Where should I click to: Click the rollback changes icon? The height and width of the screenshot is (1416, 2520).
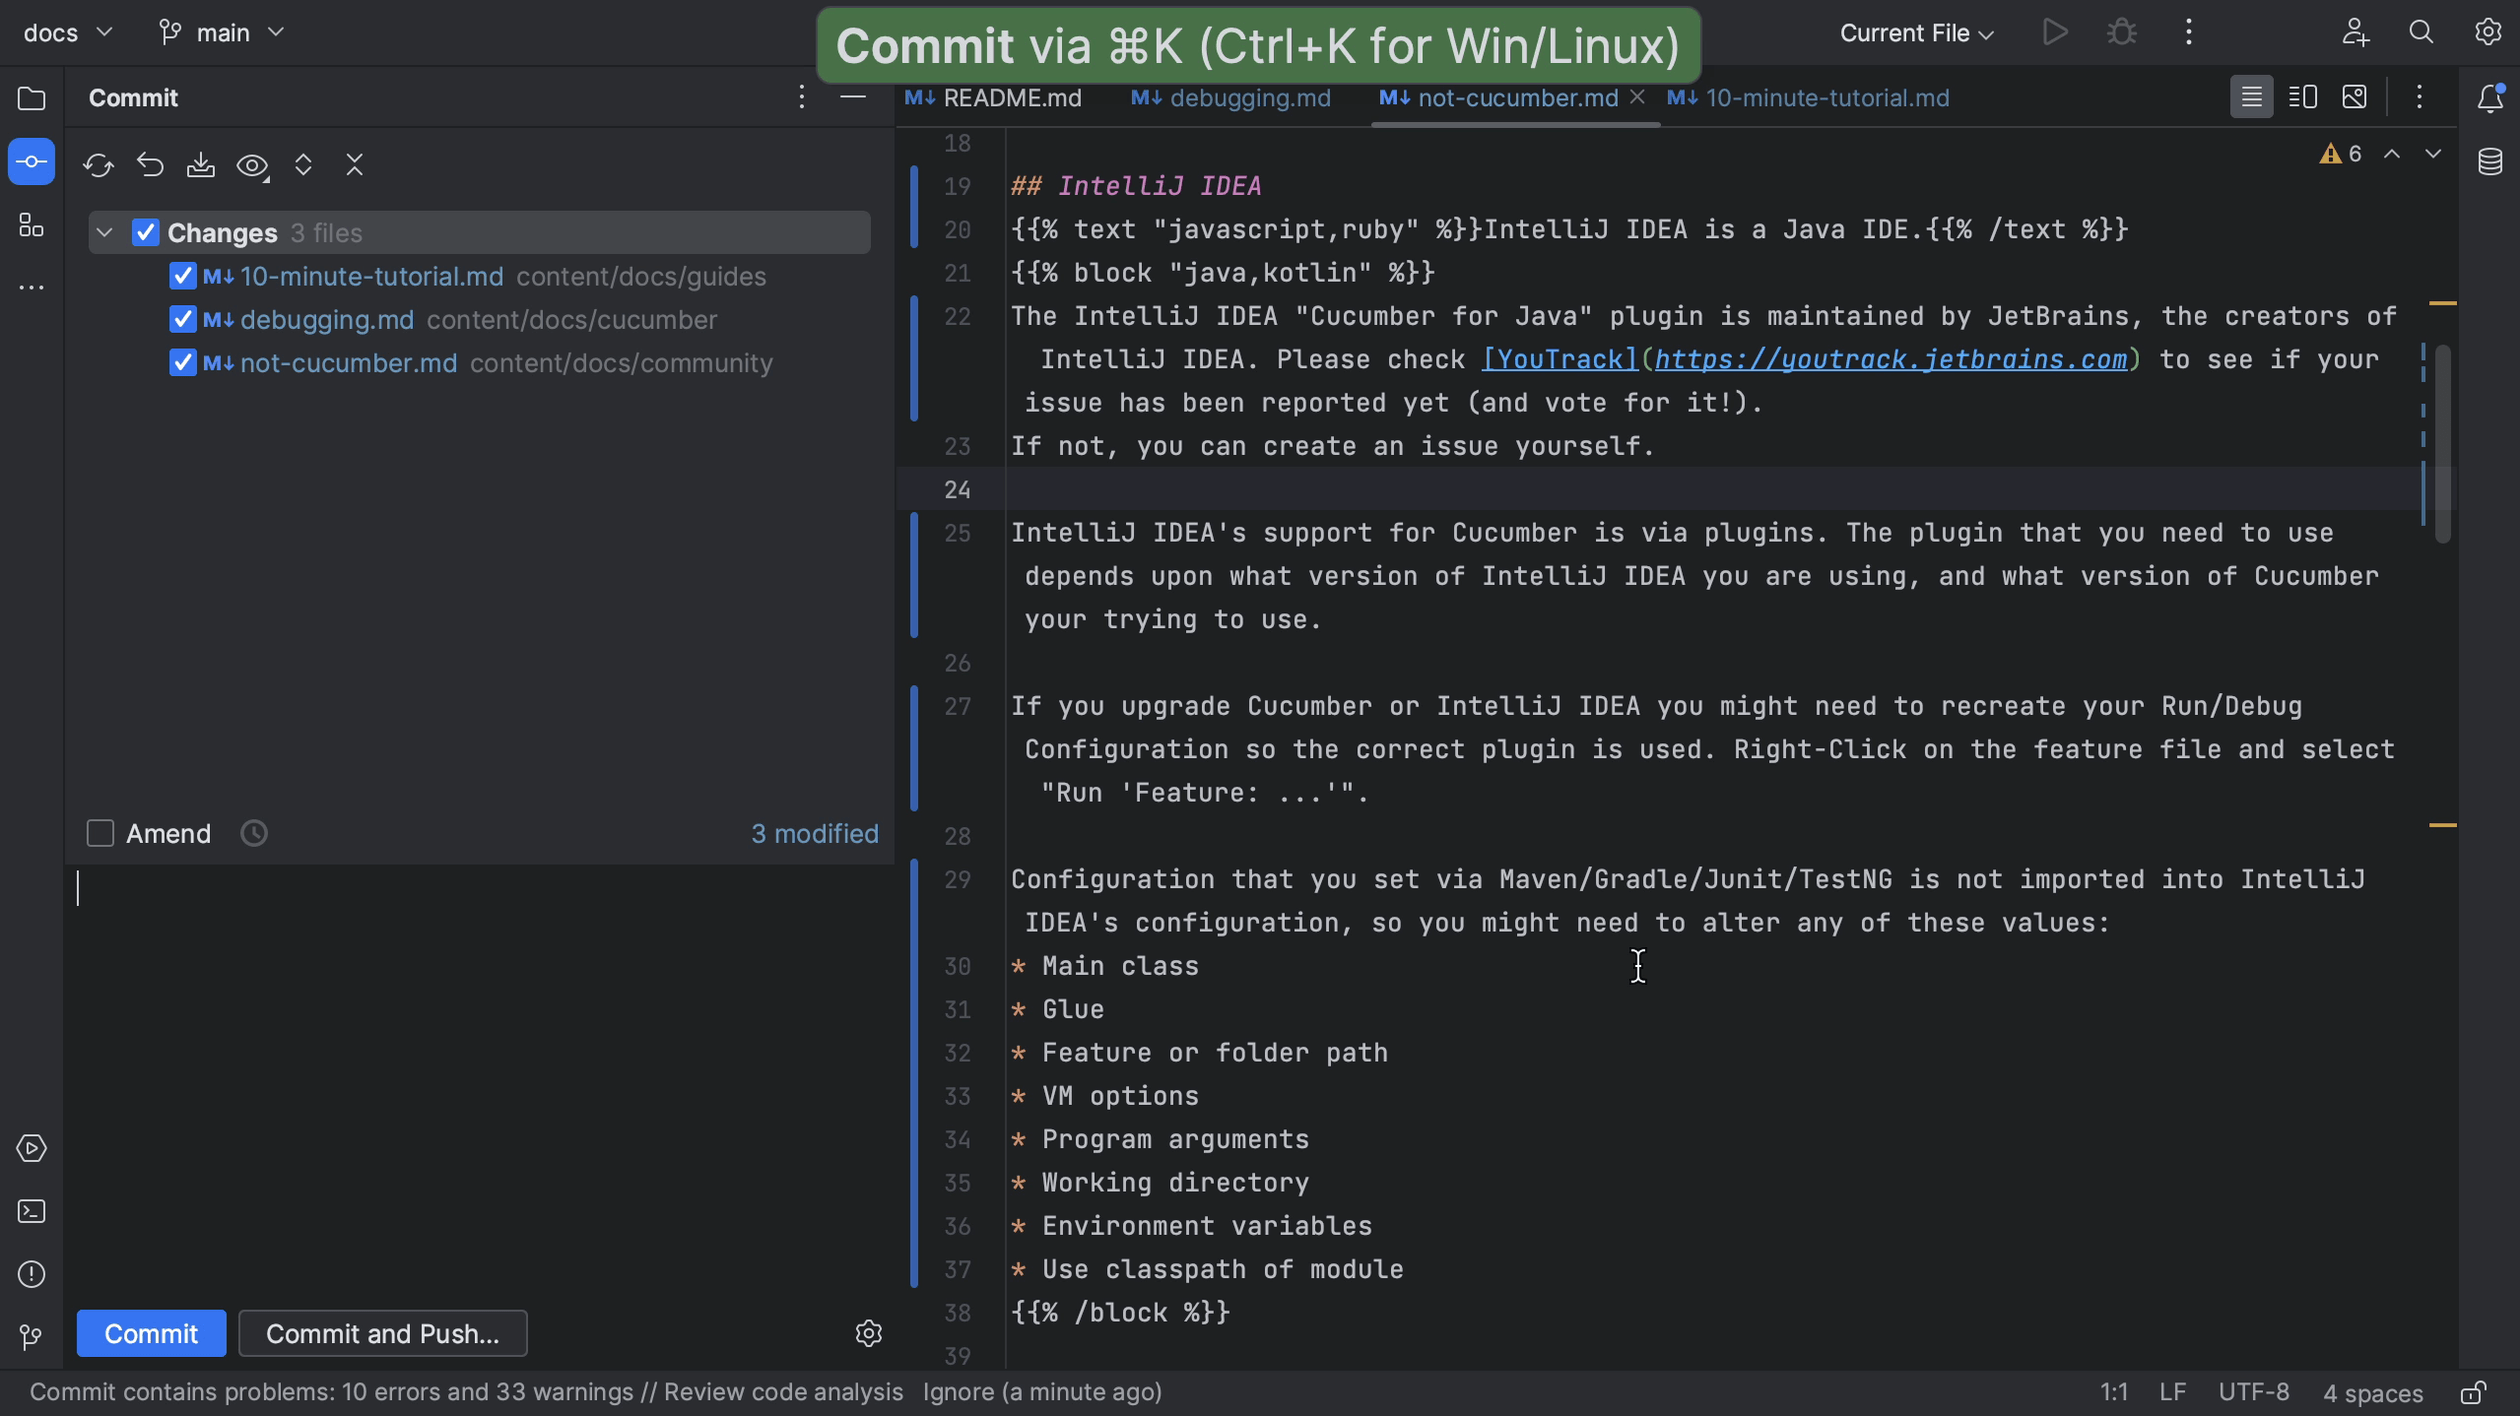click(x=149, y=164)
